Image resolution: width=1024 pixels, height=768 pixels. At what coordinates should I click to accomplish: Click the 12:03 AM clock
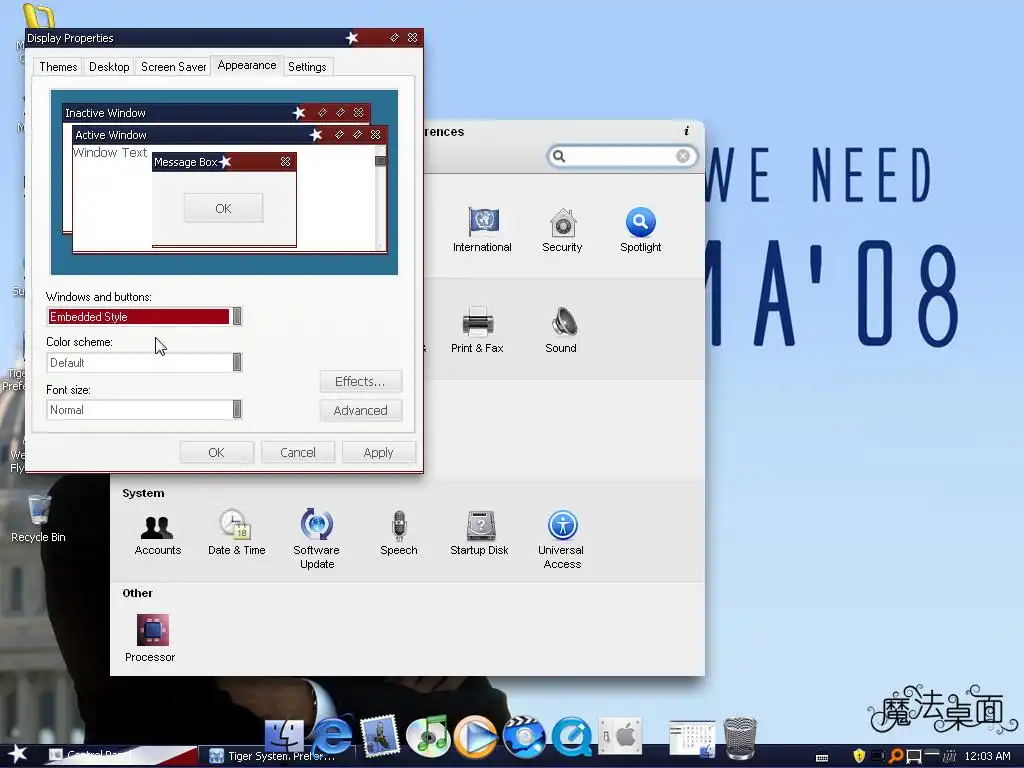tap(987, 756)
